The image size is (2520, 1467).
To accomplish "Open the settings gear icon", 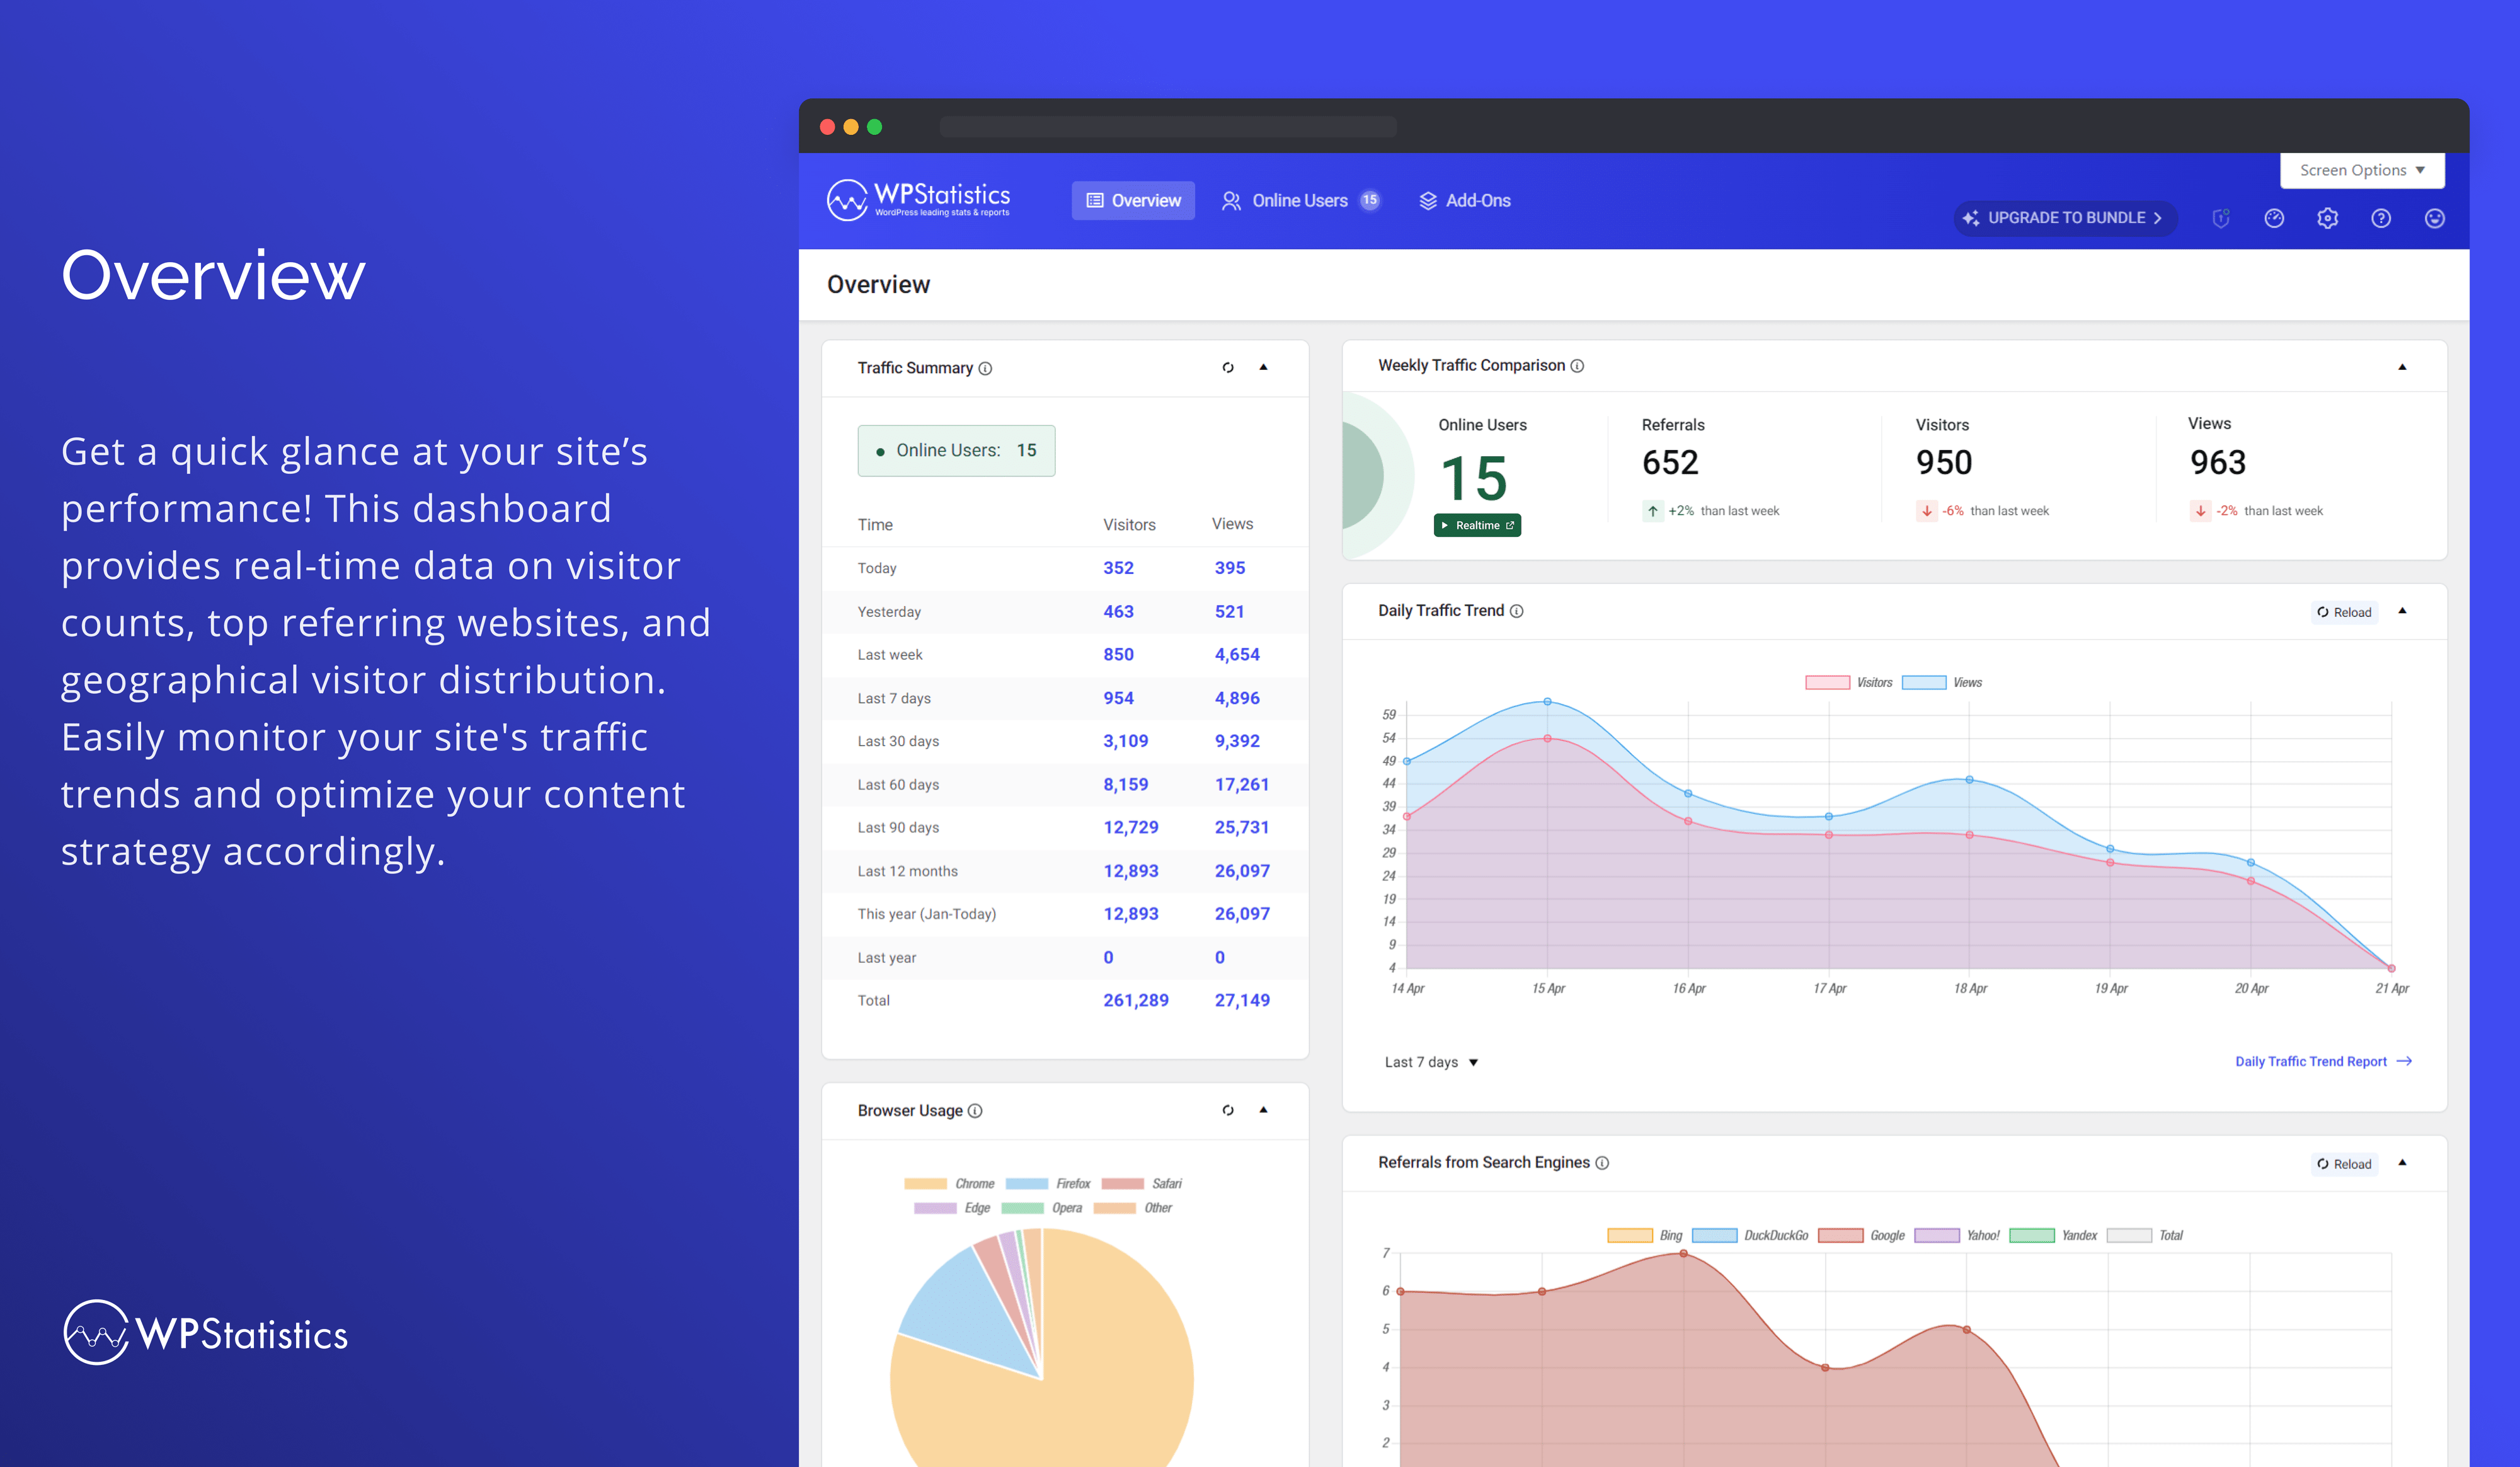I will [2327, 218].
